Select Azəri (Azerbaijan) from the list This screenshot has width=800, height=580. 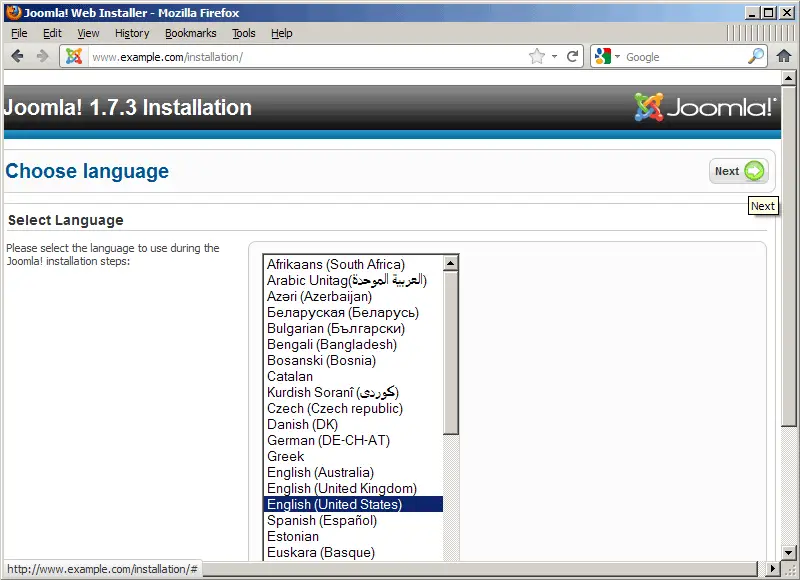[353, 296]
